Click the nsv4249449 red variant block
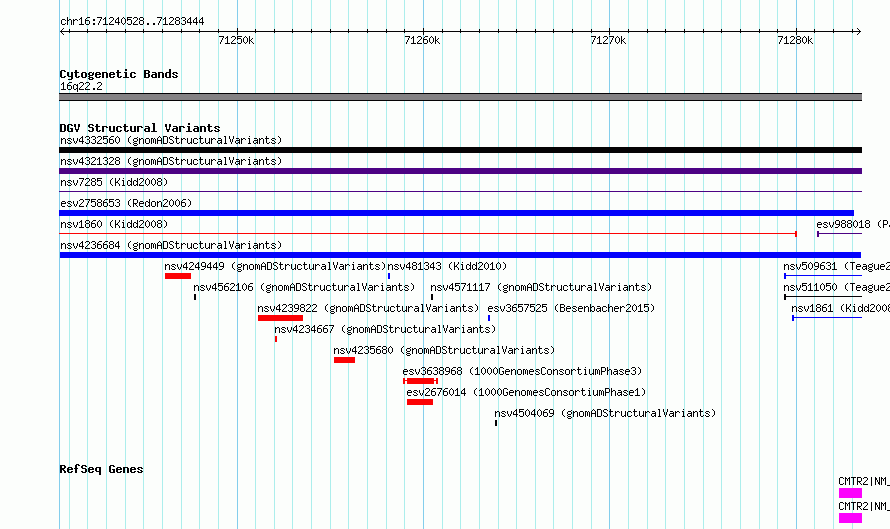 [x=178, y=276]
